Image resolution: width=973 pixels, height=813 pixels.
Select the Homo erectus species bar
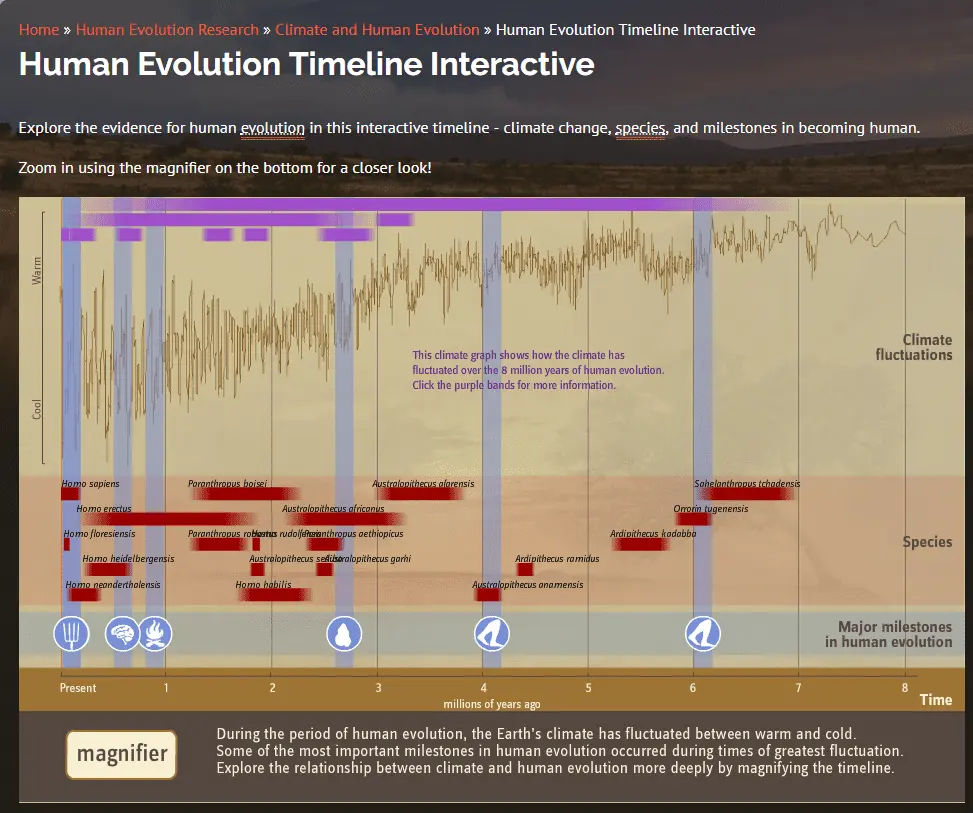[x=169, y=519]
